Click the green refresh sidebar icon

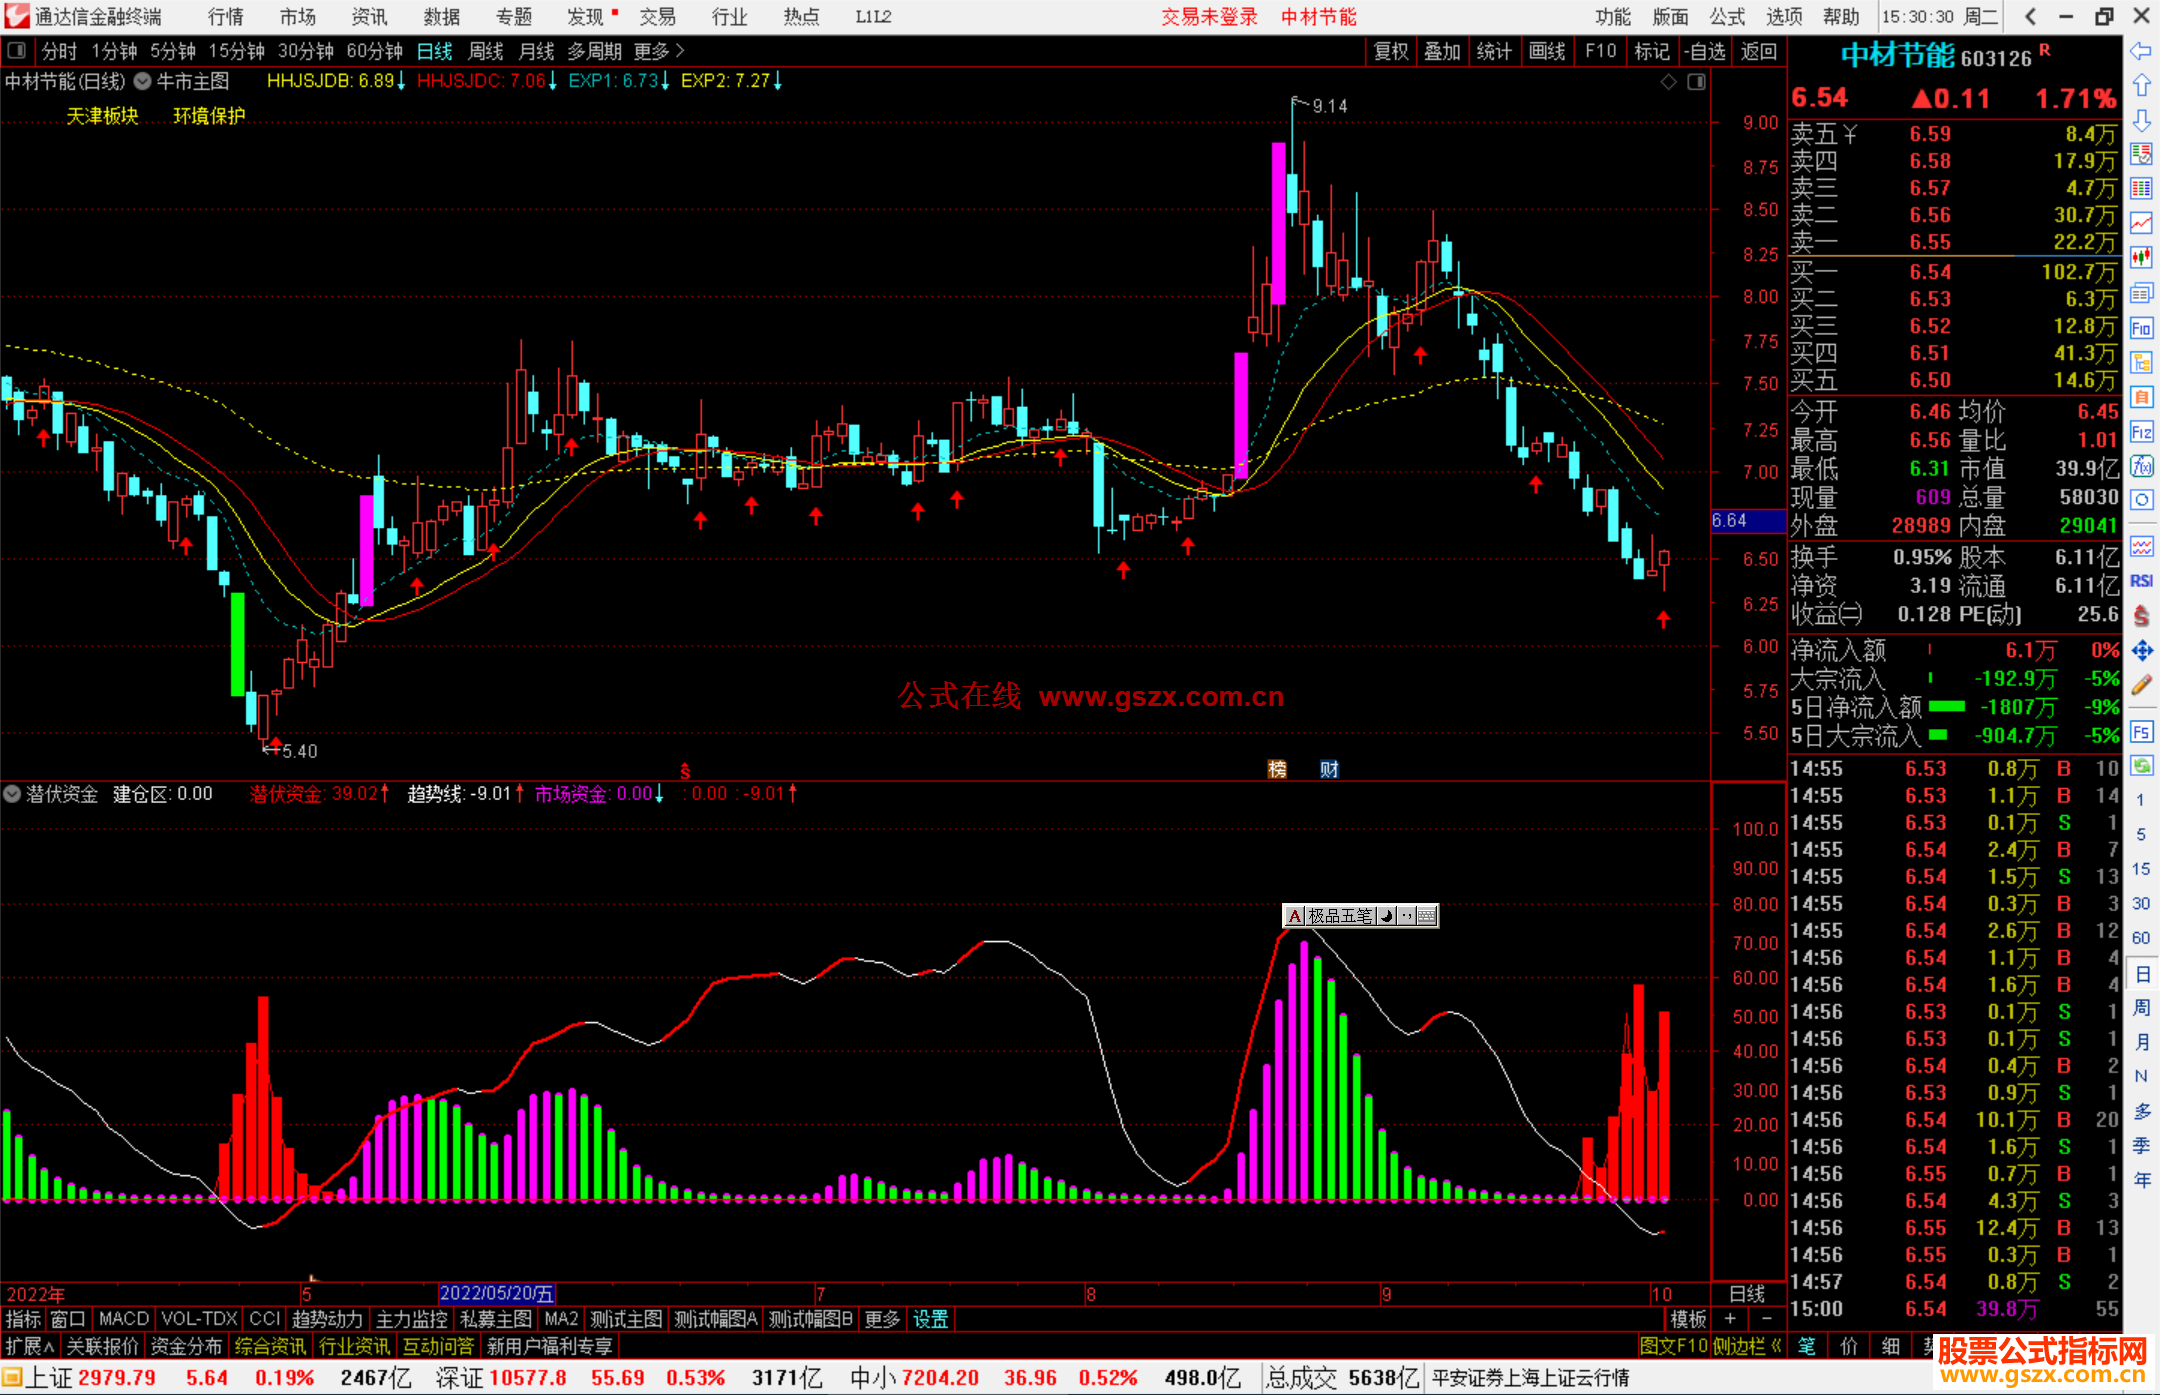(x=2141, y=766)
